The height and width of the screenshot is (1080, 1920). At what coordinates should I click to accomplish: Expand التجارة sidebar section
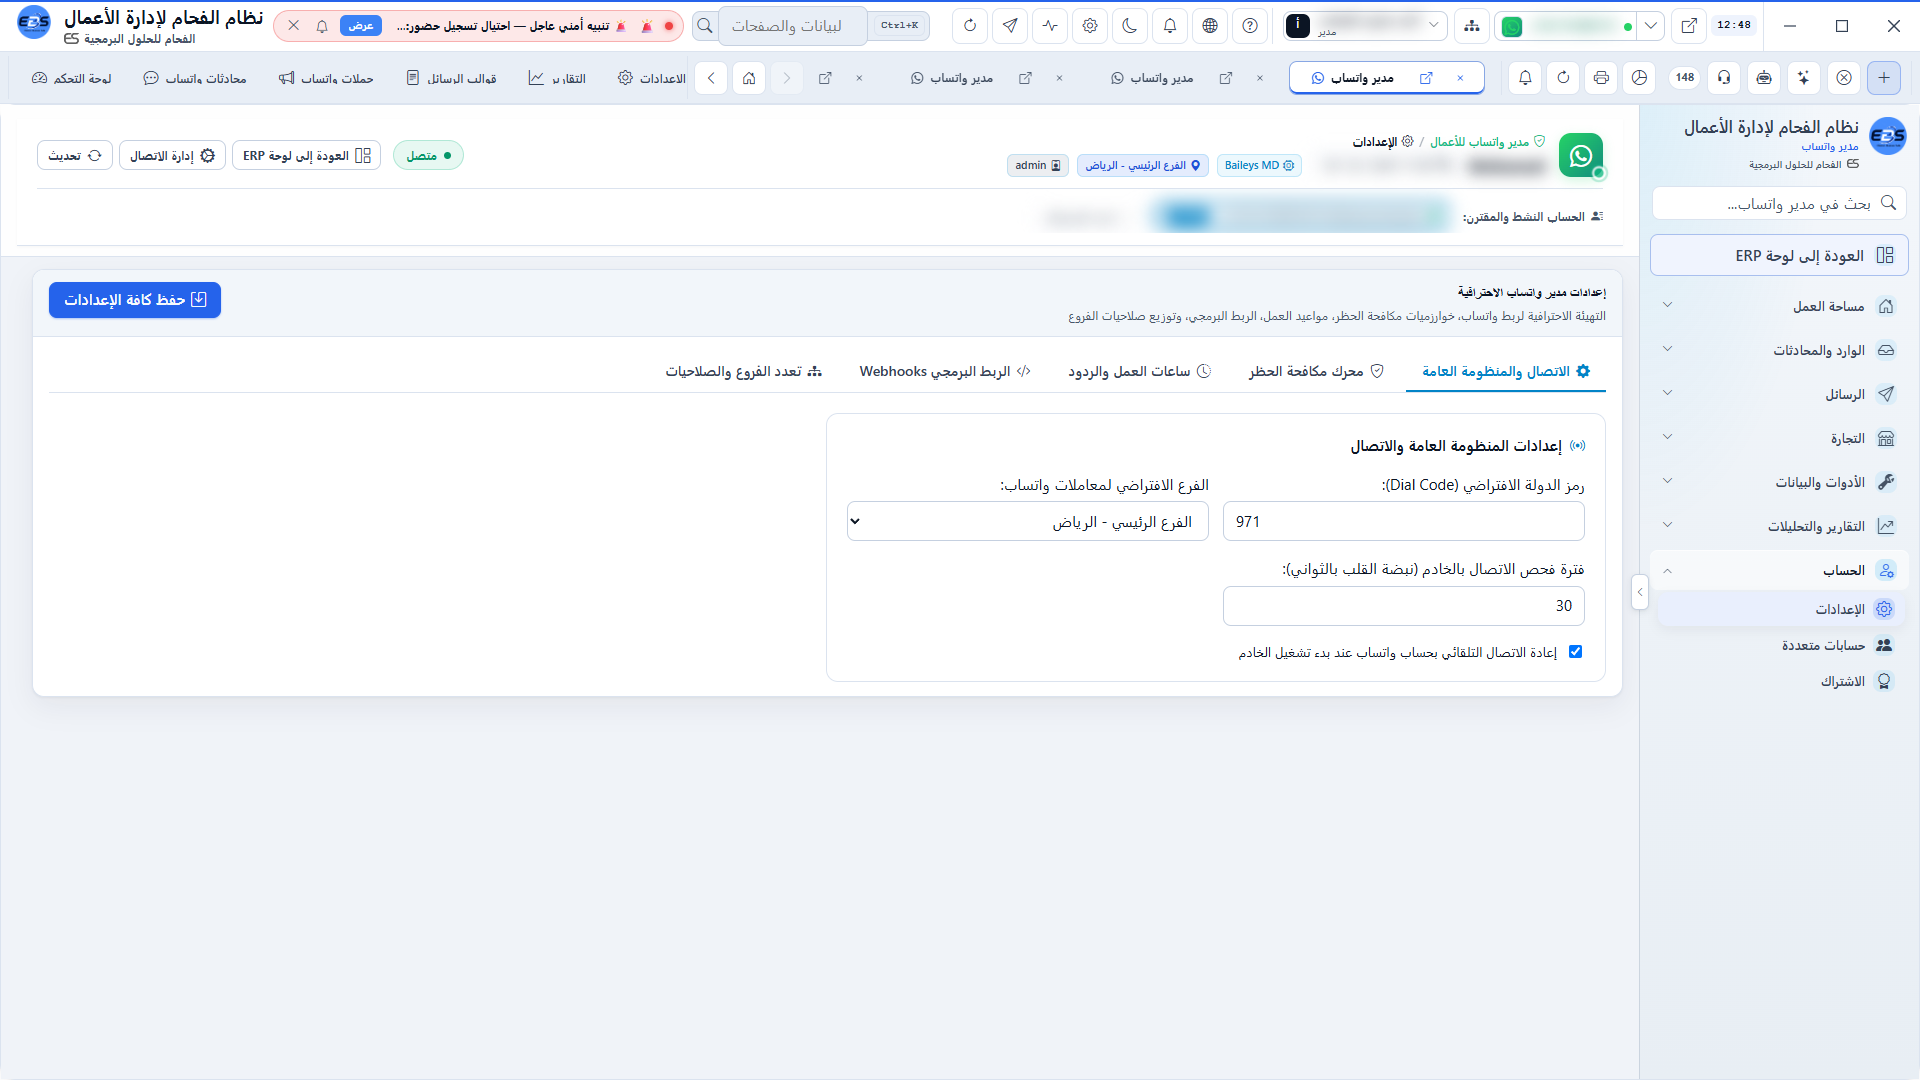(x=1779, y=439)
